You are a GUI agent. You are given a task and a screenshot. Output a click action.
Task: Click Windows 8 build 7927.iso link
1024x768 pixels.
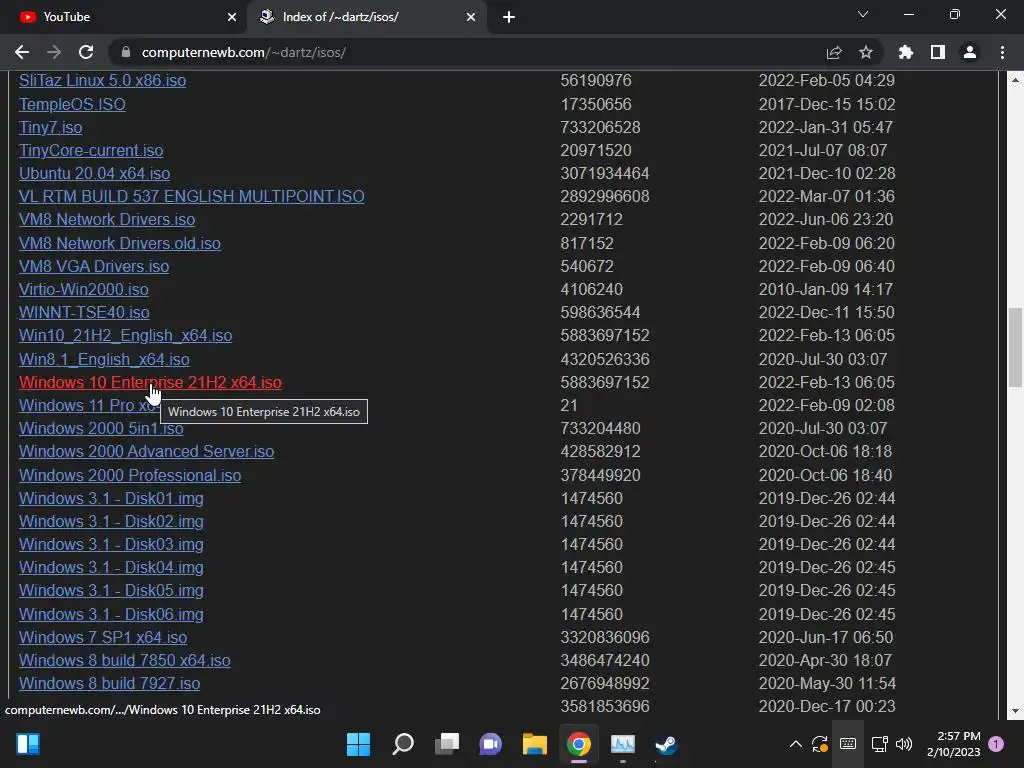(x=110, y=683)
